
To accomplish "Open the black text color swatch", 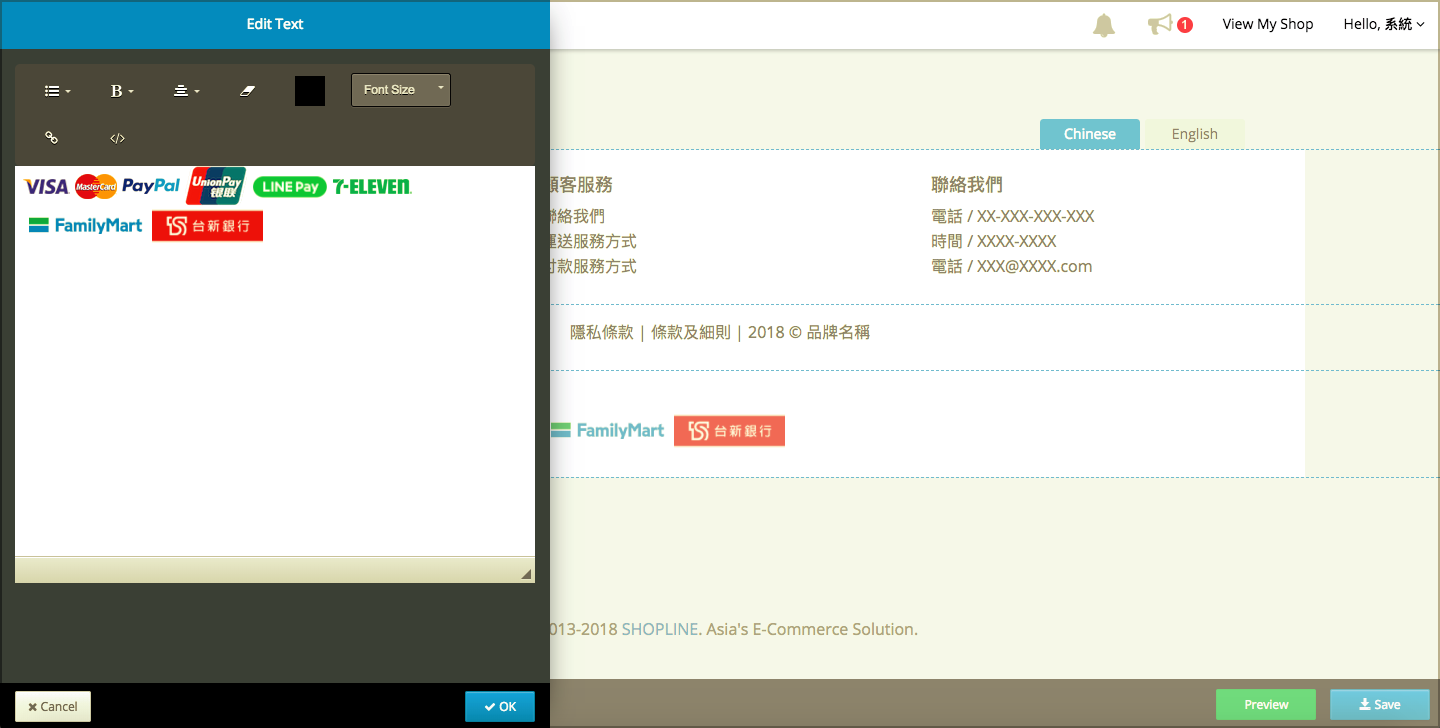I will (x=310, y=91).
